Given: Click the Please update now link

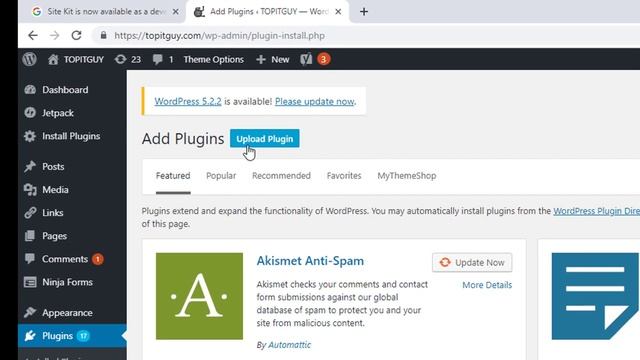Looking at the screenshot, I should pos(315,101).
